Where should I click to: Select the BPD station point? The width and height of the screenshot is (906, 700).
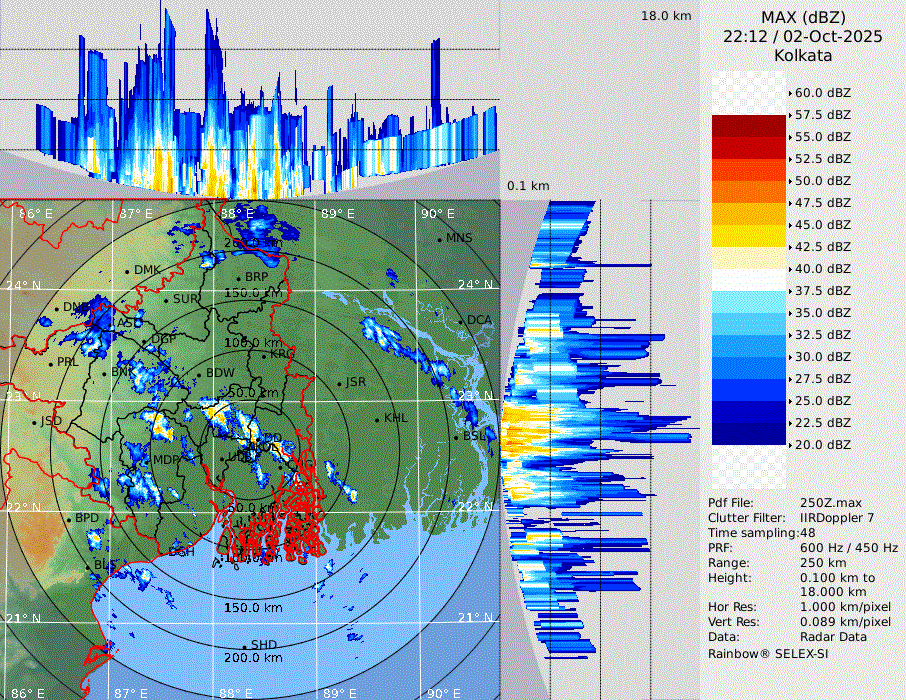tap(68, 519)
